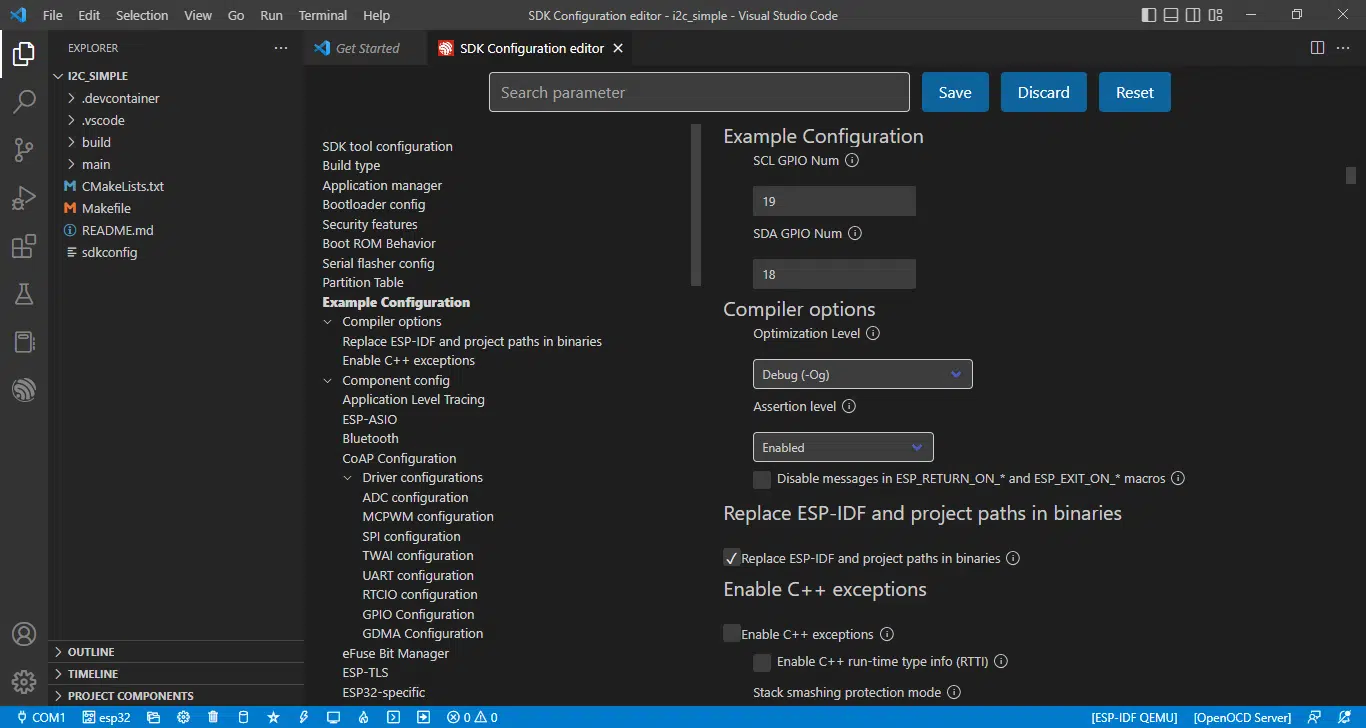Click build project cylinder icon in status bar
This screenshot has height=728, width=1366.
click(x=243, y=717)
